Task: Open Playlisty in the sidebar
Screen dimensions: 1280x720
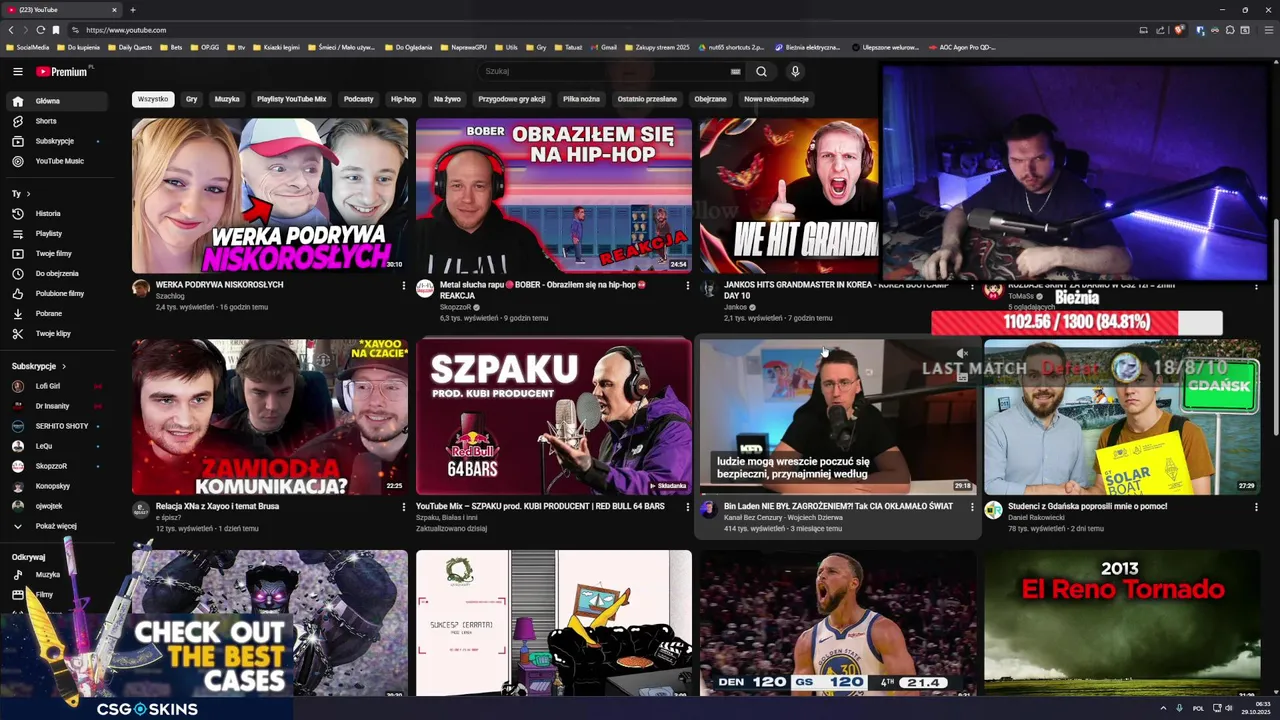Action: (x=57, y=233)
